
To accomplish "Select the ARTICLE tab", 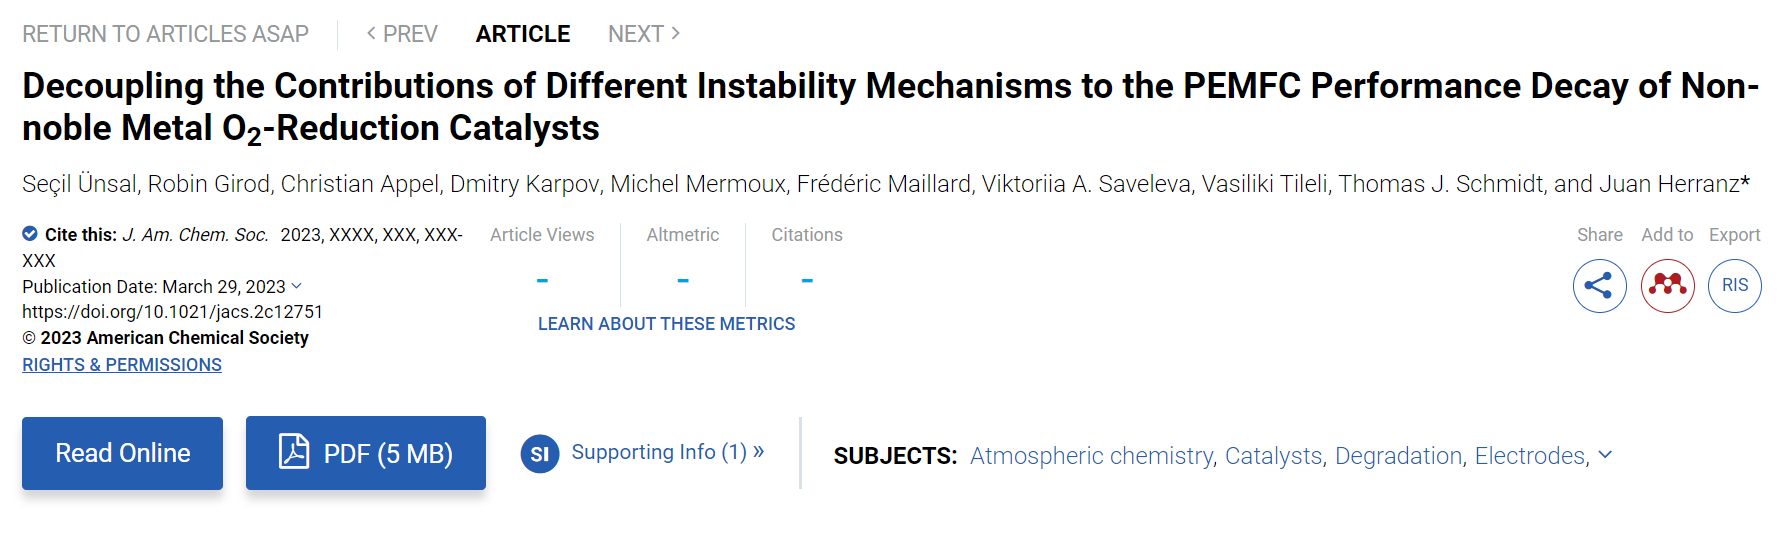I will pos(523,34).
